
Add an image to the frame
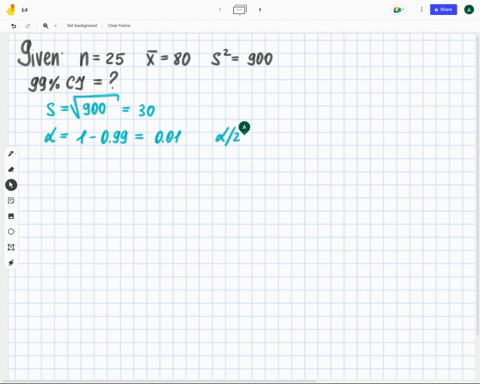pos(11,216)
